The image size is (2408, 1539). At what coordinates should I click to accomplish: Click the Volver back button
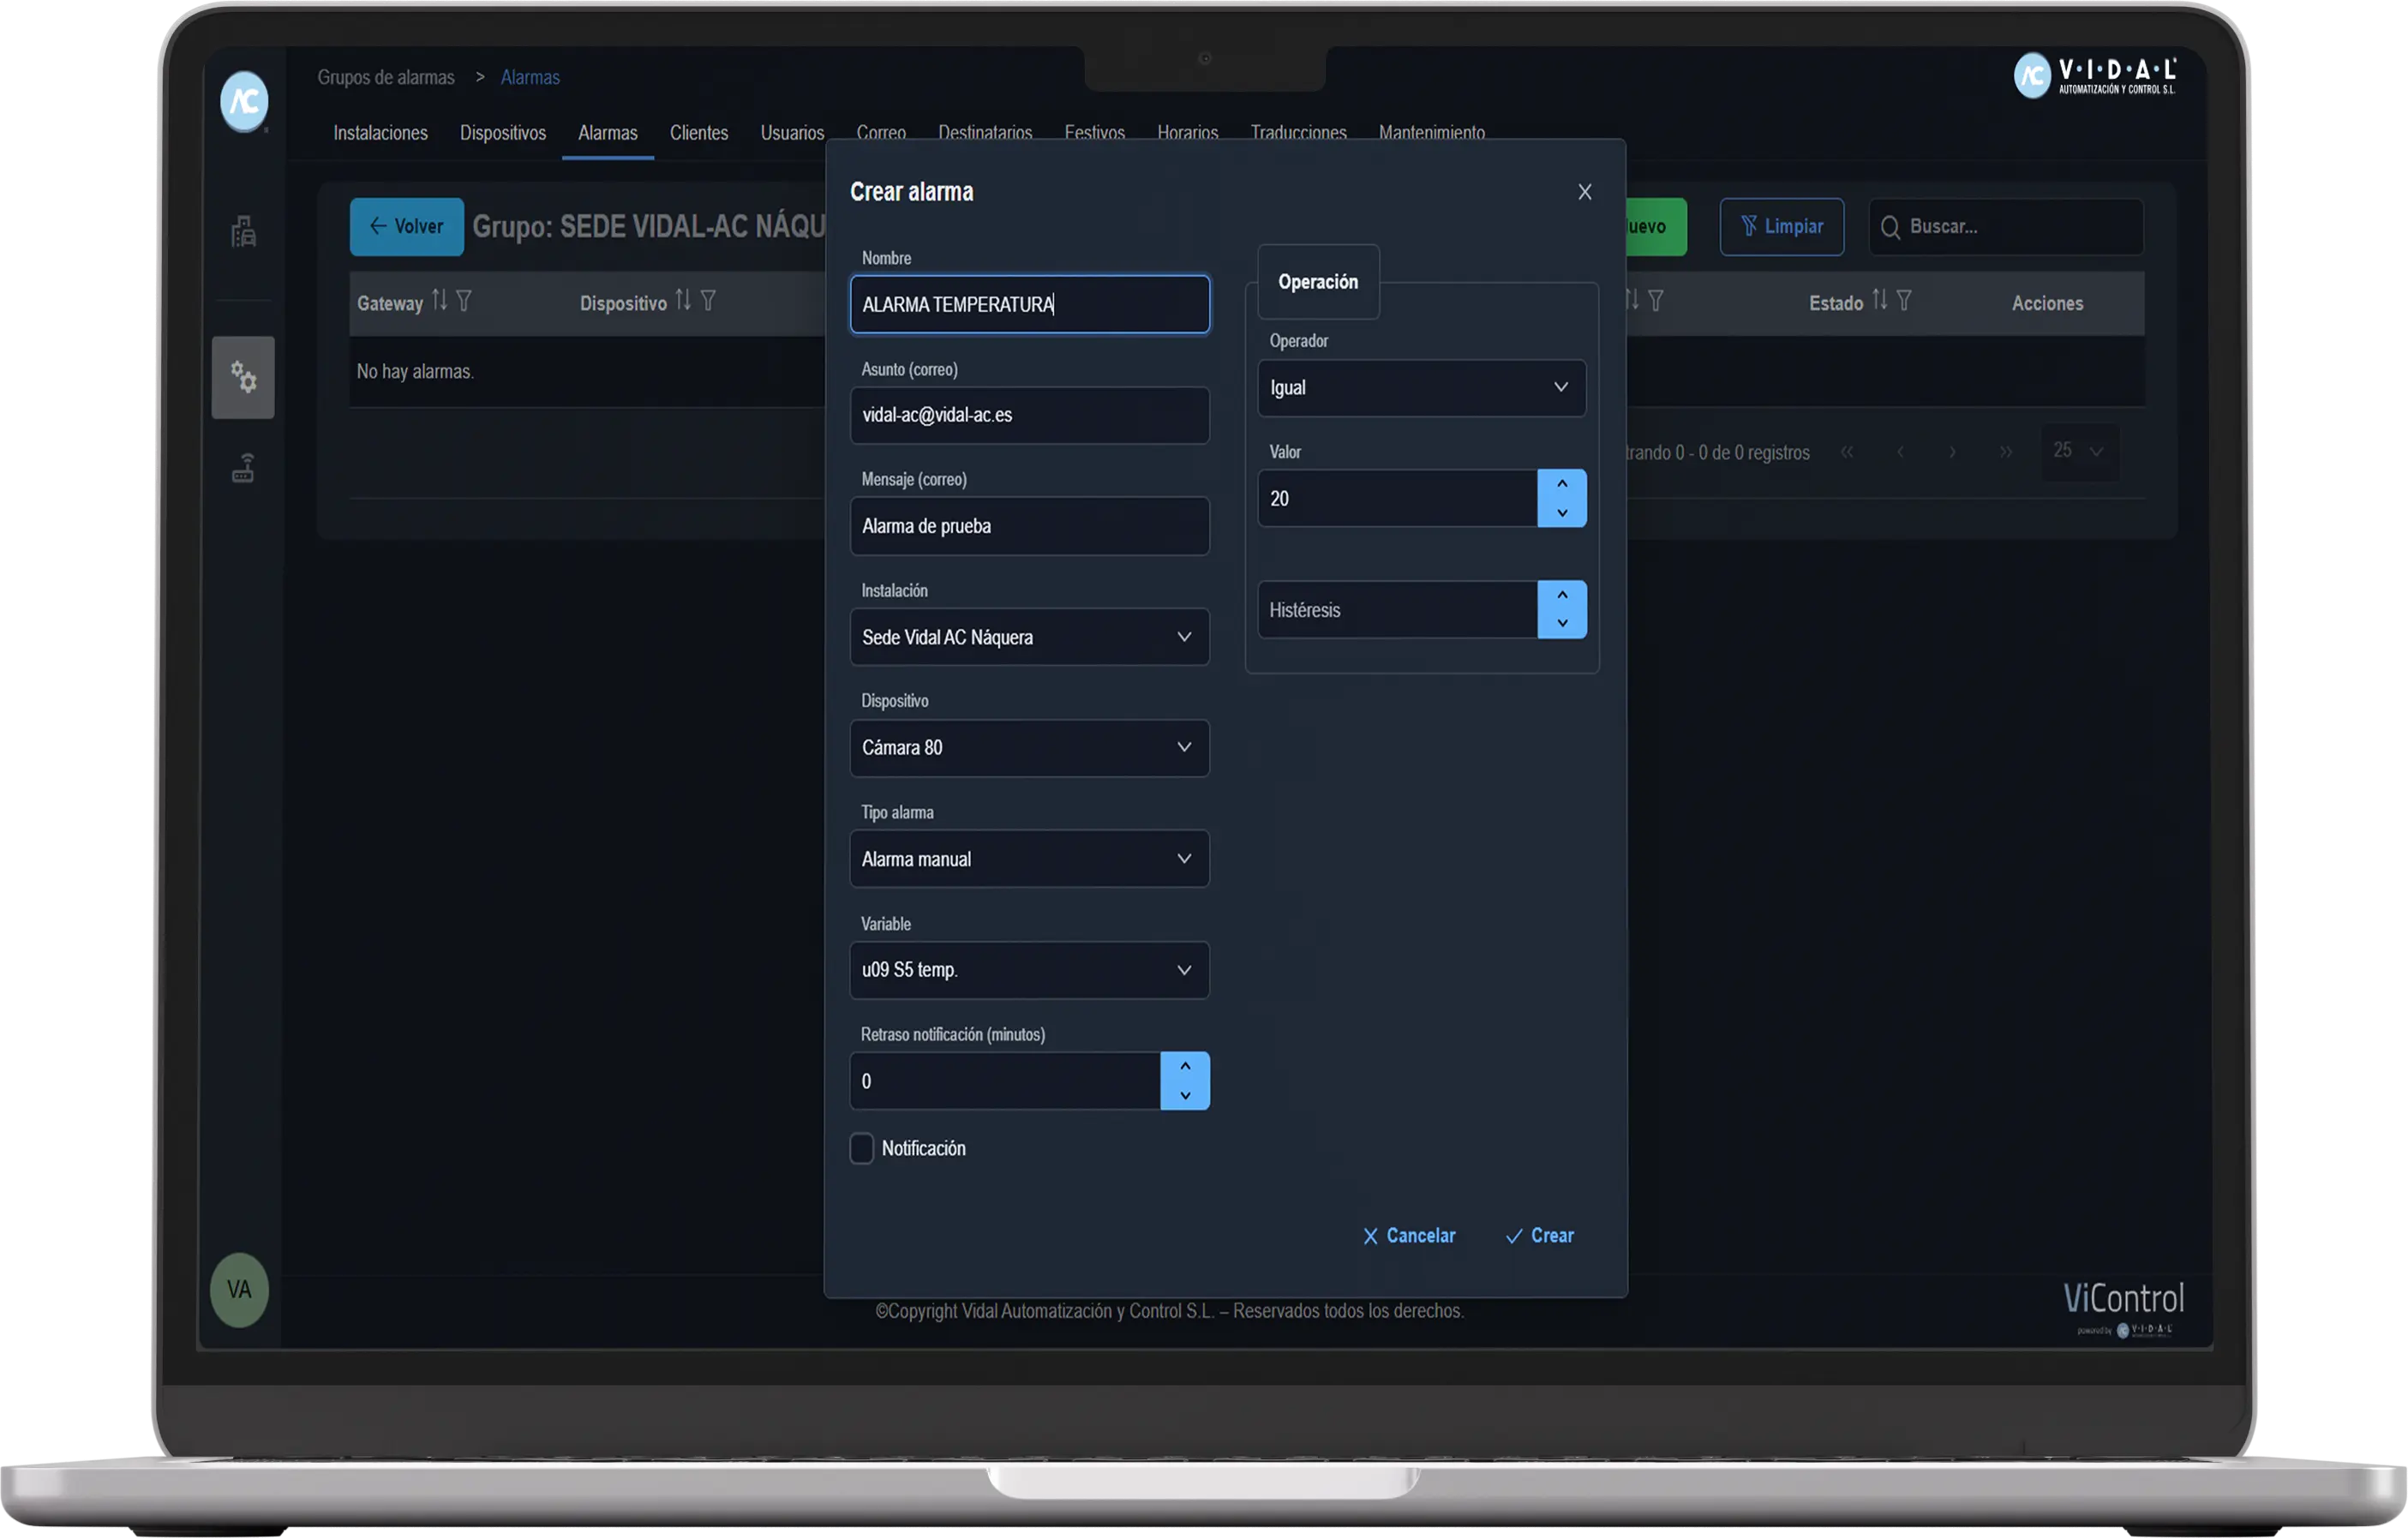[x=406, y=226]
